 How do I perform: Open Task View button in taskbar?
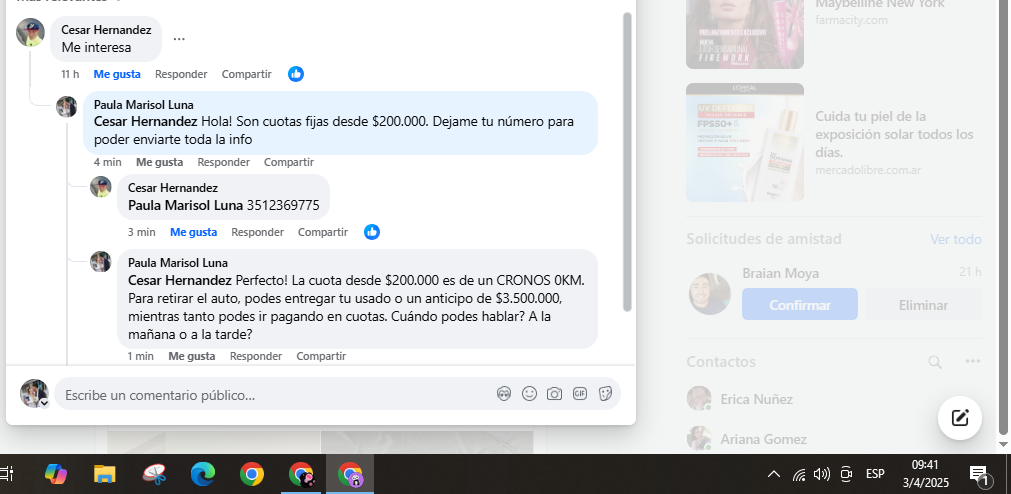(x=6, y=475)
